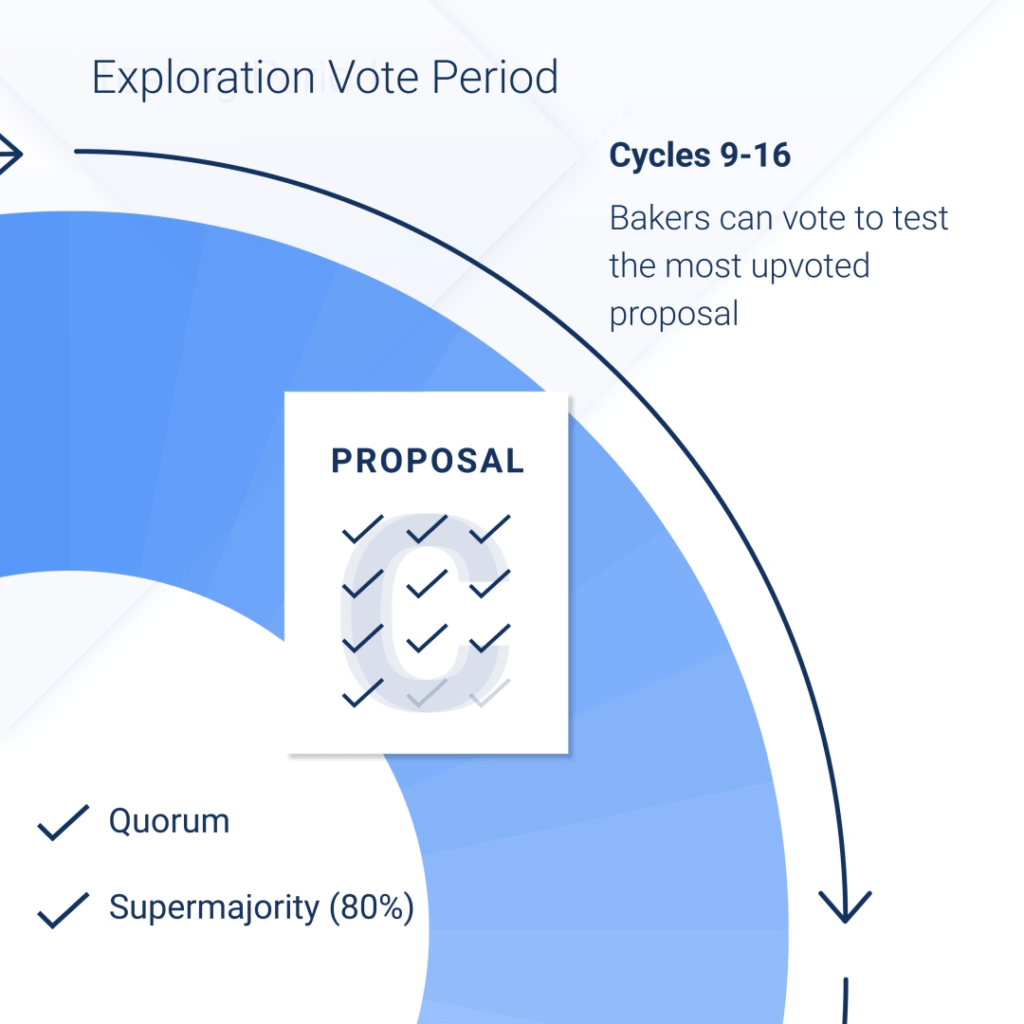Screen dimensions: 1024x1024
Task: Click the "Quorum" label
Action: 169,822
